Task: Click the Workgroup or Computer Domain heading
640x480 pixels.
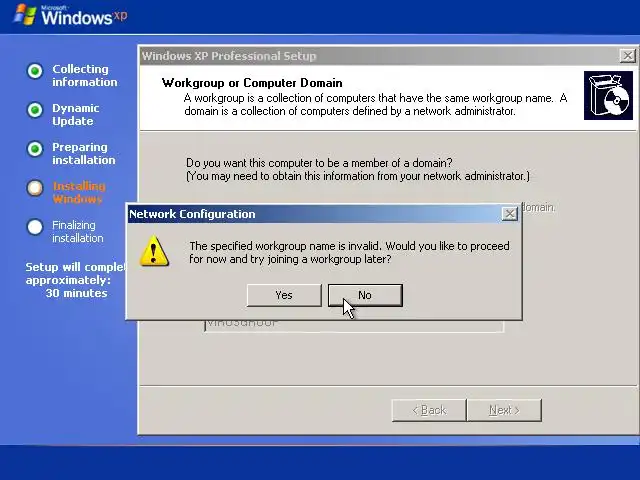Action: point(252,83)
